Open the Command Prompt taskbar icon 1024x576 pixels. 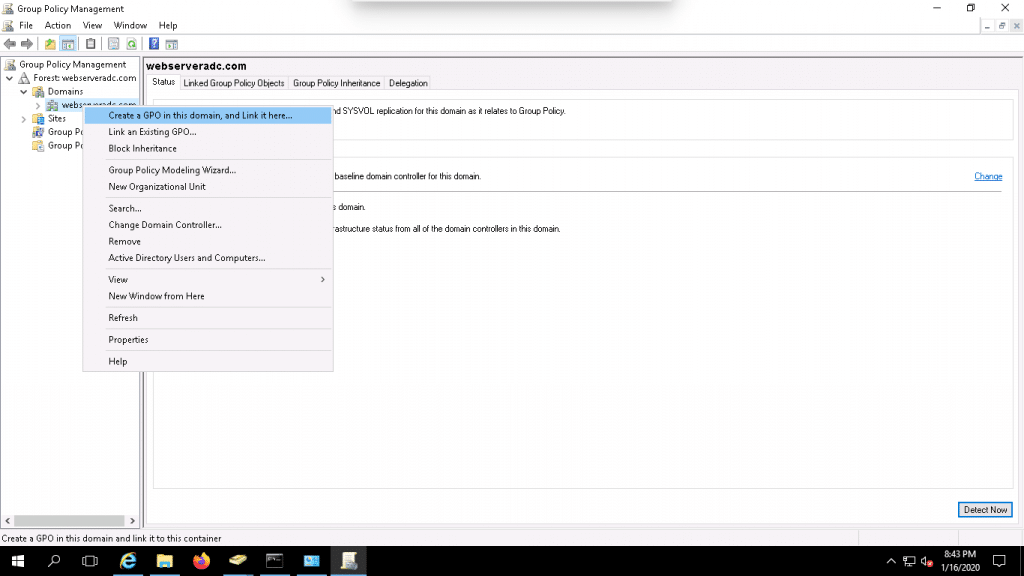click(x=274, y=561)
